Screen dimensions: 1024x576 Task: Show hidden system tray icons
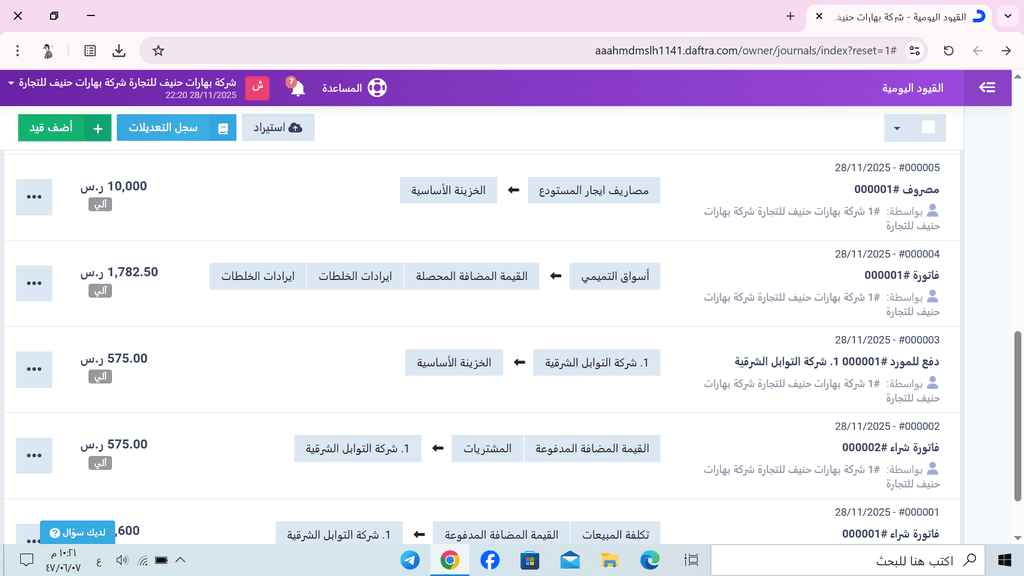coord(180,560)
